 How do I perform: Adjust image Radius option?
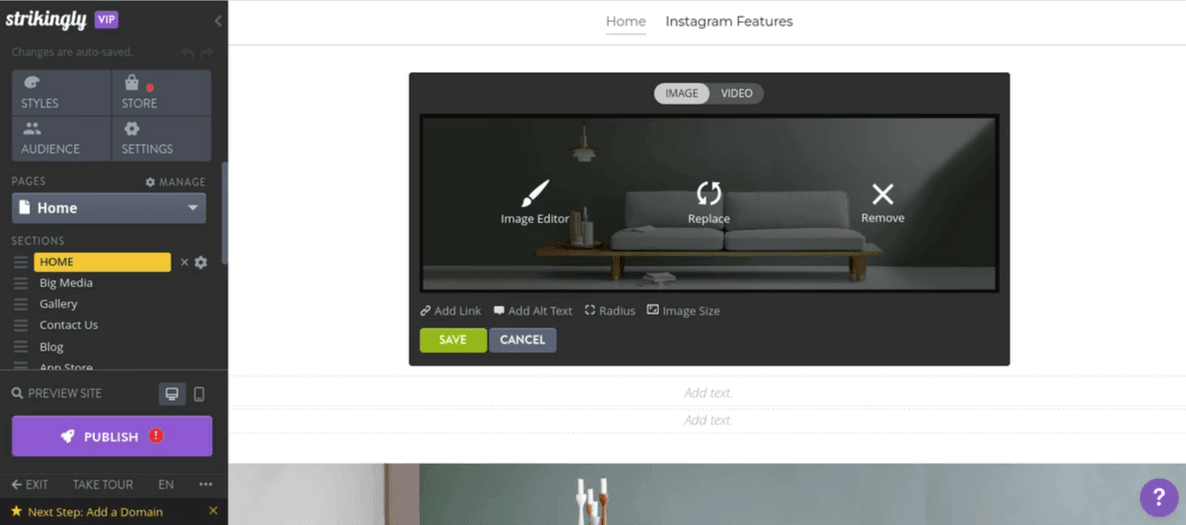pos(610,311)
